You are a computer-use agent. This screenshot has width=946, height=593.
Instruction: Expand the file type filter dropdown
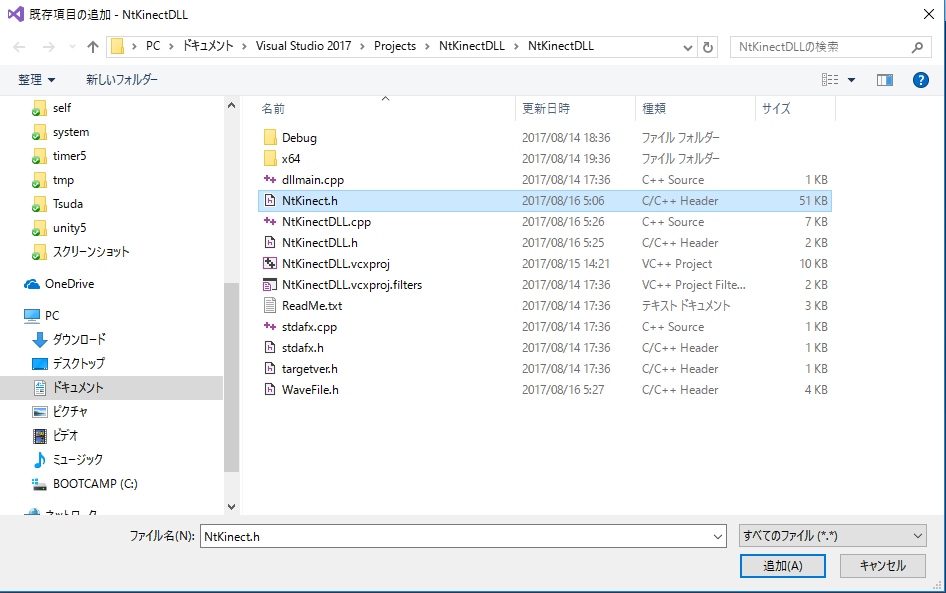point(832,537)
